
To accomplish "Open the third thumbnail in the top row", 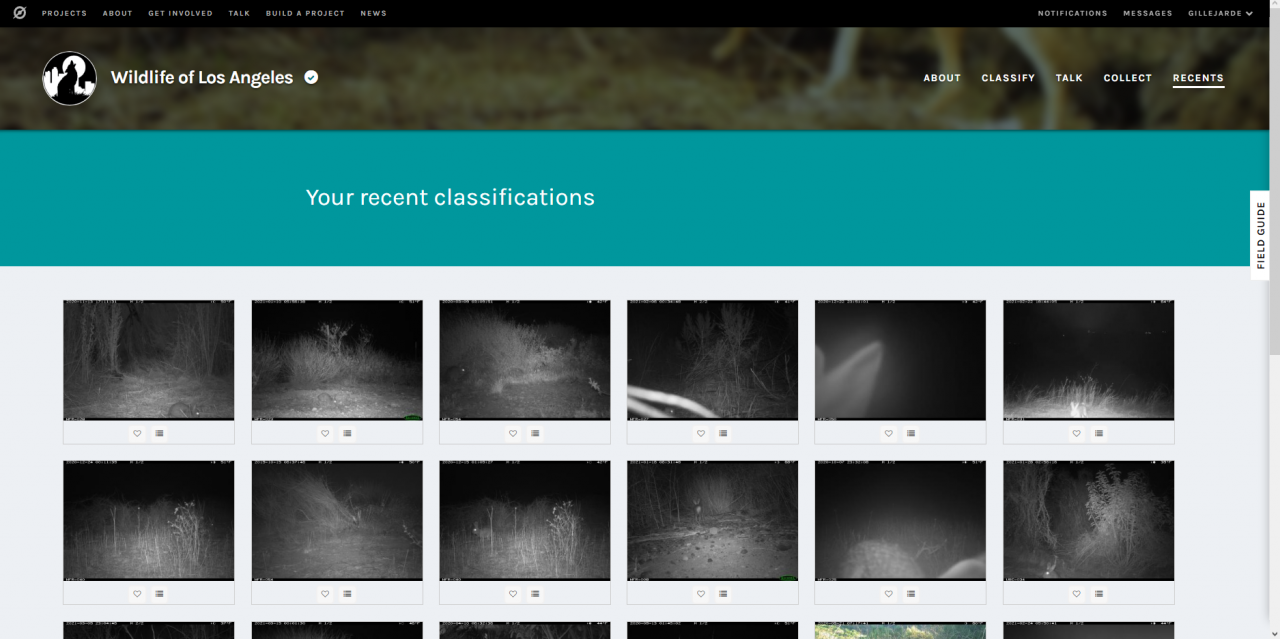I will (525, 360).
